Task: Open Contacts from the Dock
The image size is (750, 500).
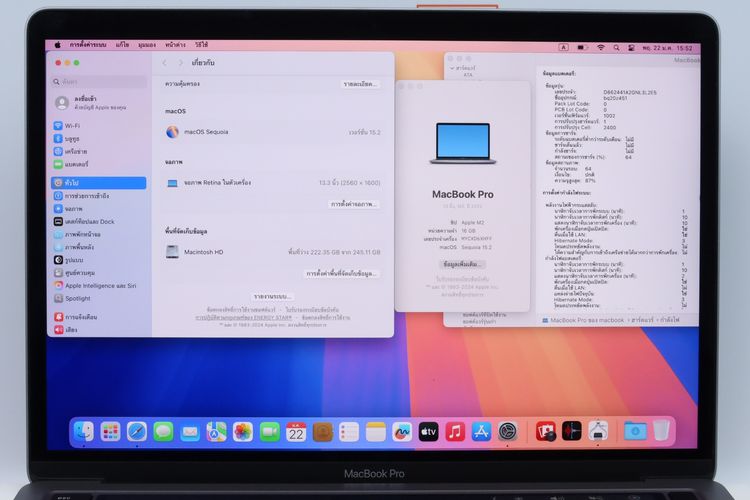Action: point(322,432)
